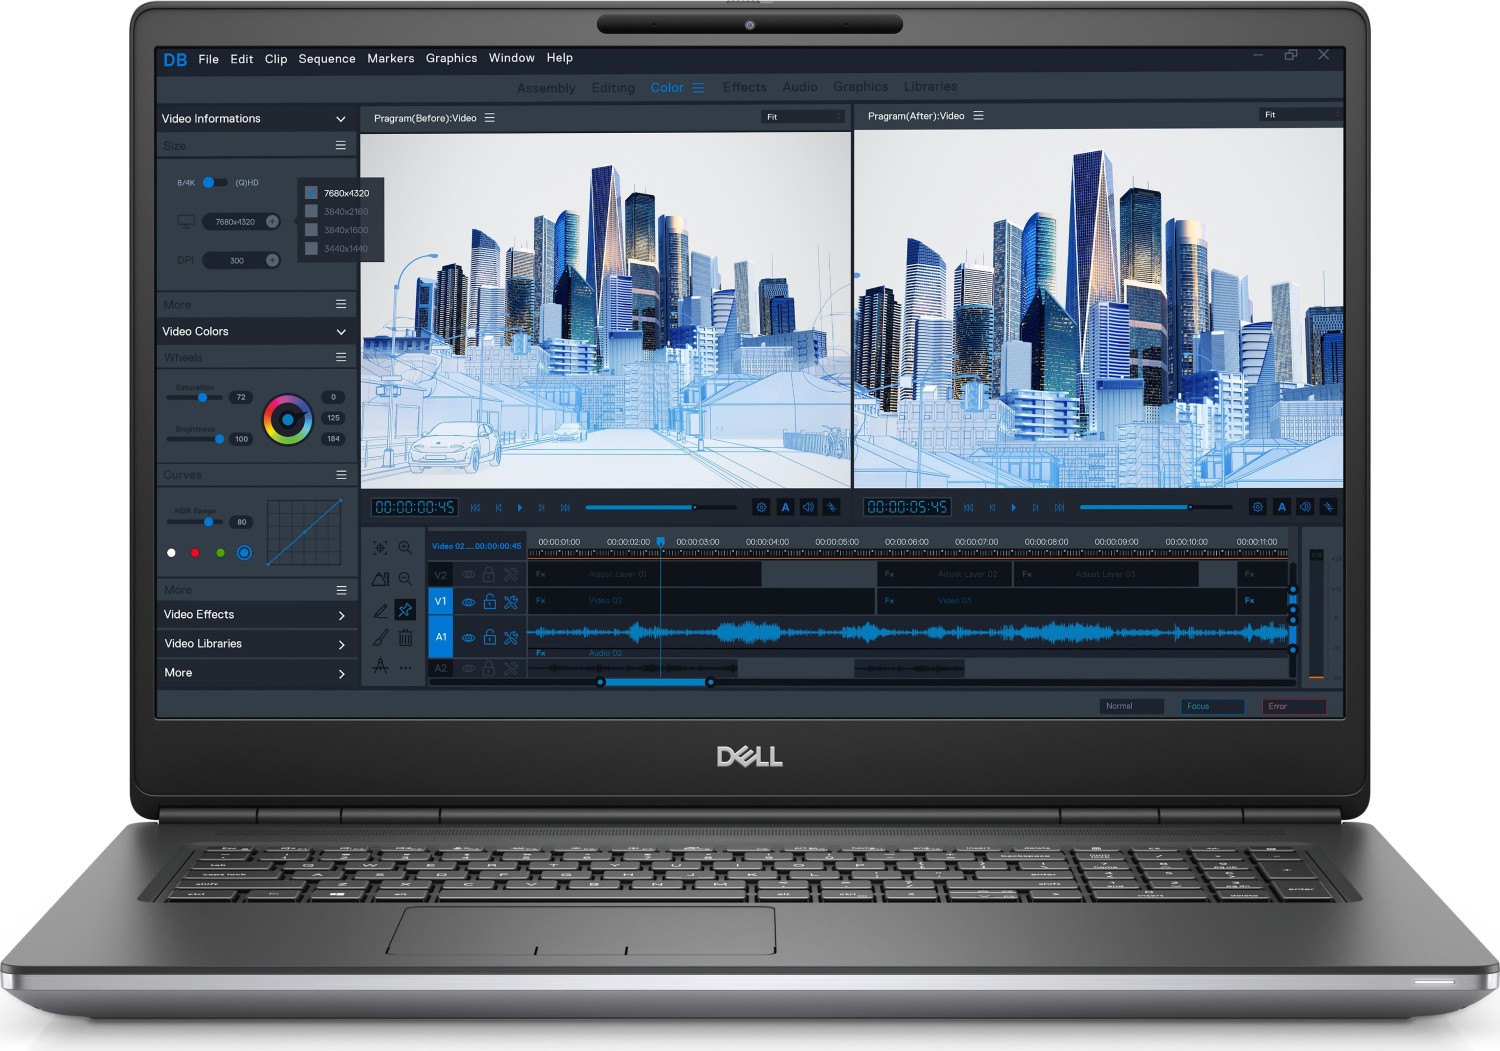Select the Pencil tool
The width and height of the screenshot is (1500, 1051).
point(381,610)
